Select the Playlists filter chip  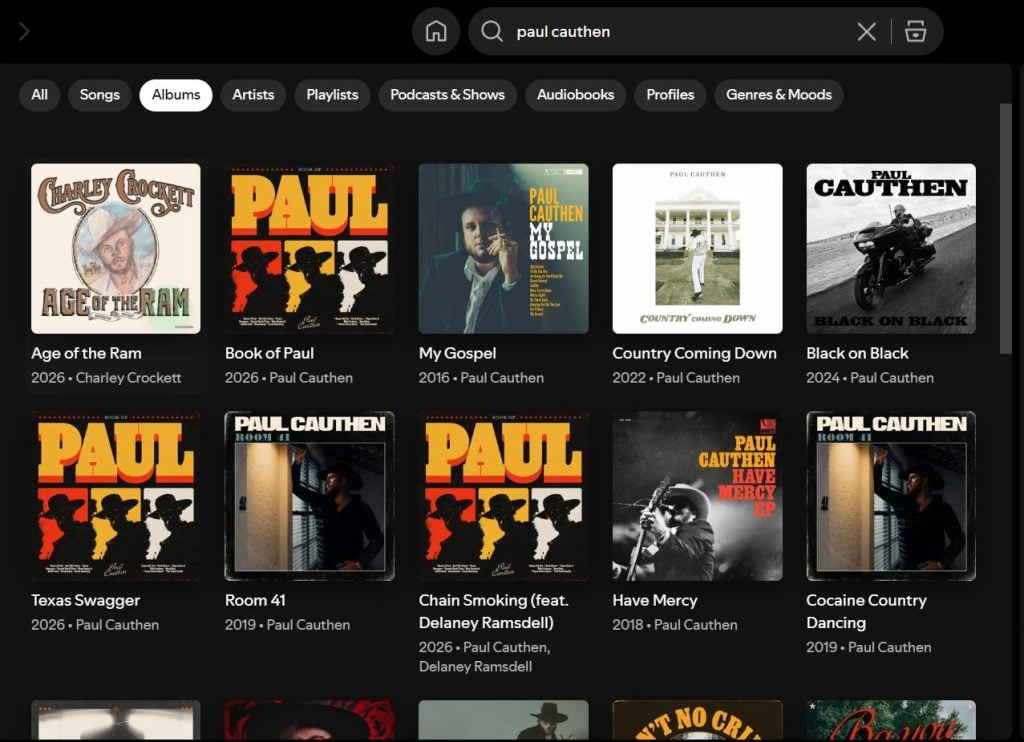tap(332, 95)
